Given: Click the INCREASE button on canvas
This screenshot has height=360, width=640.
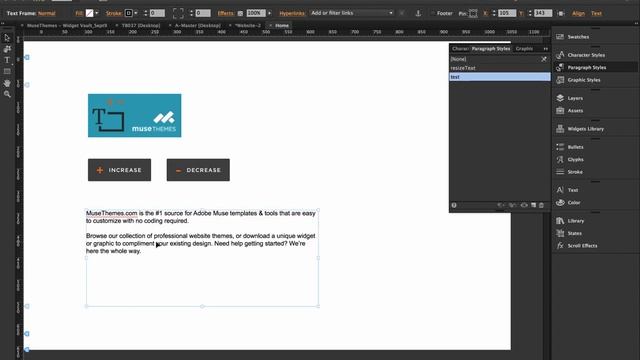Looking at the screenshot, I should click(x=120, y=170).
